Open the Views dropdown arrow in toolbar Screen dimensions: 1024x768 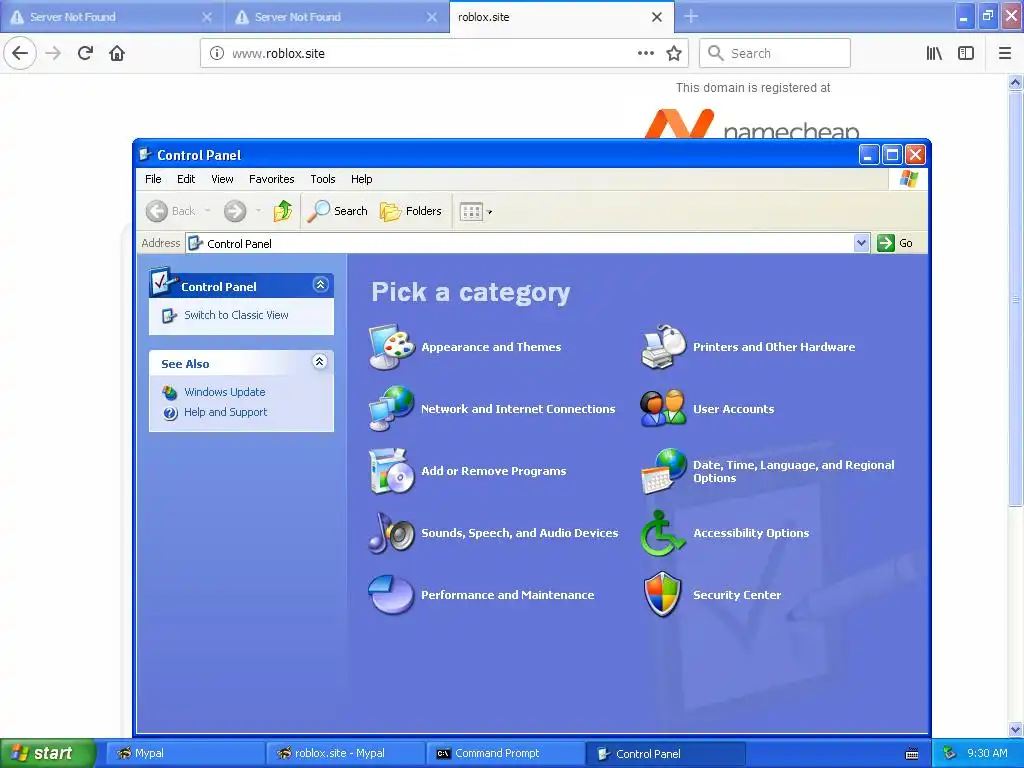click(490, 212)
